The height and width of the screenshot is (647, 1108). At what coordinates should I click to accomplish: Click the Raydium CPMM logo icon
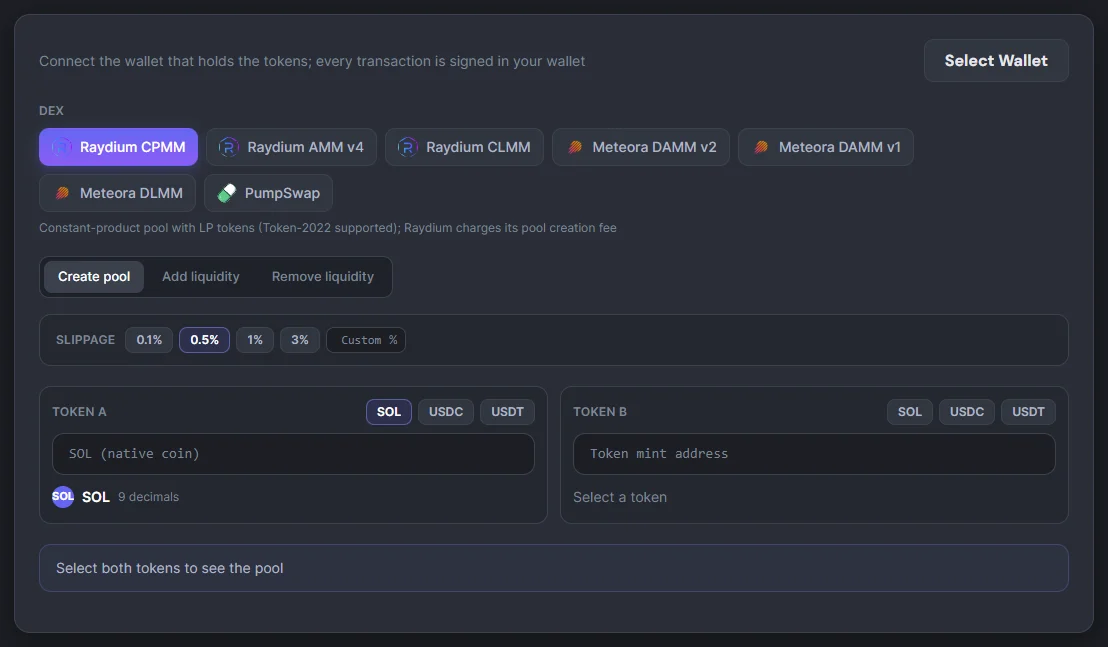(61, 147)
